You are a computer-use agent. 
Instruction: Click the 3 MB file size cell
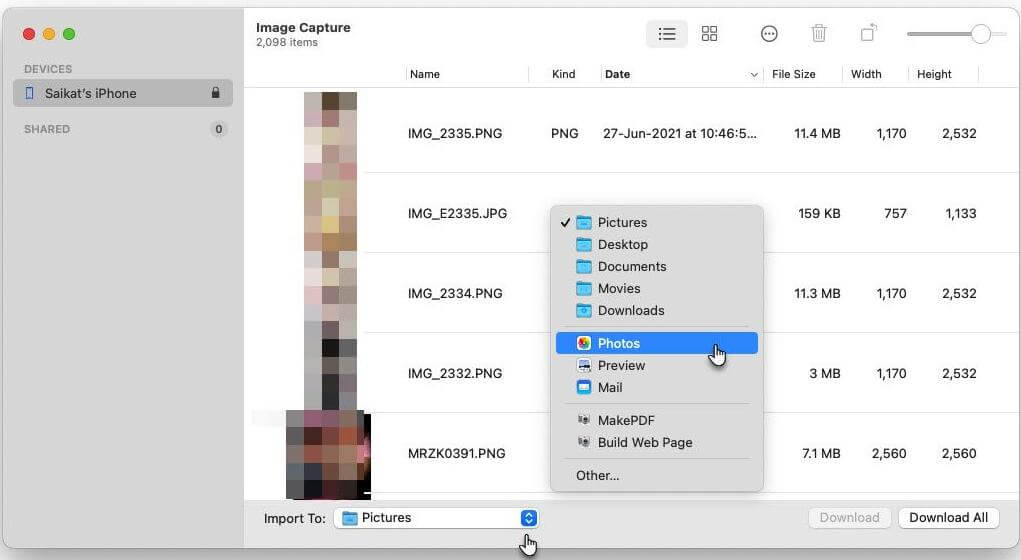click(824, 374)
